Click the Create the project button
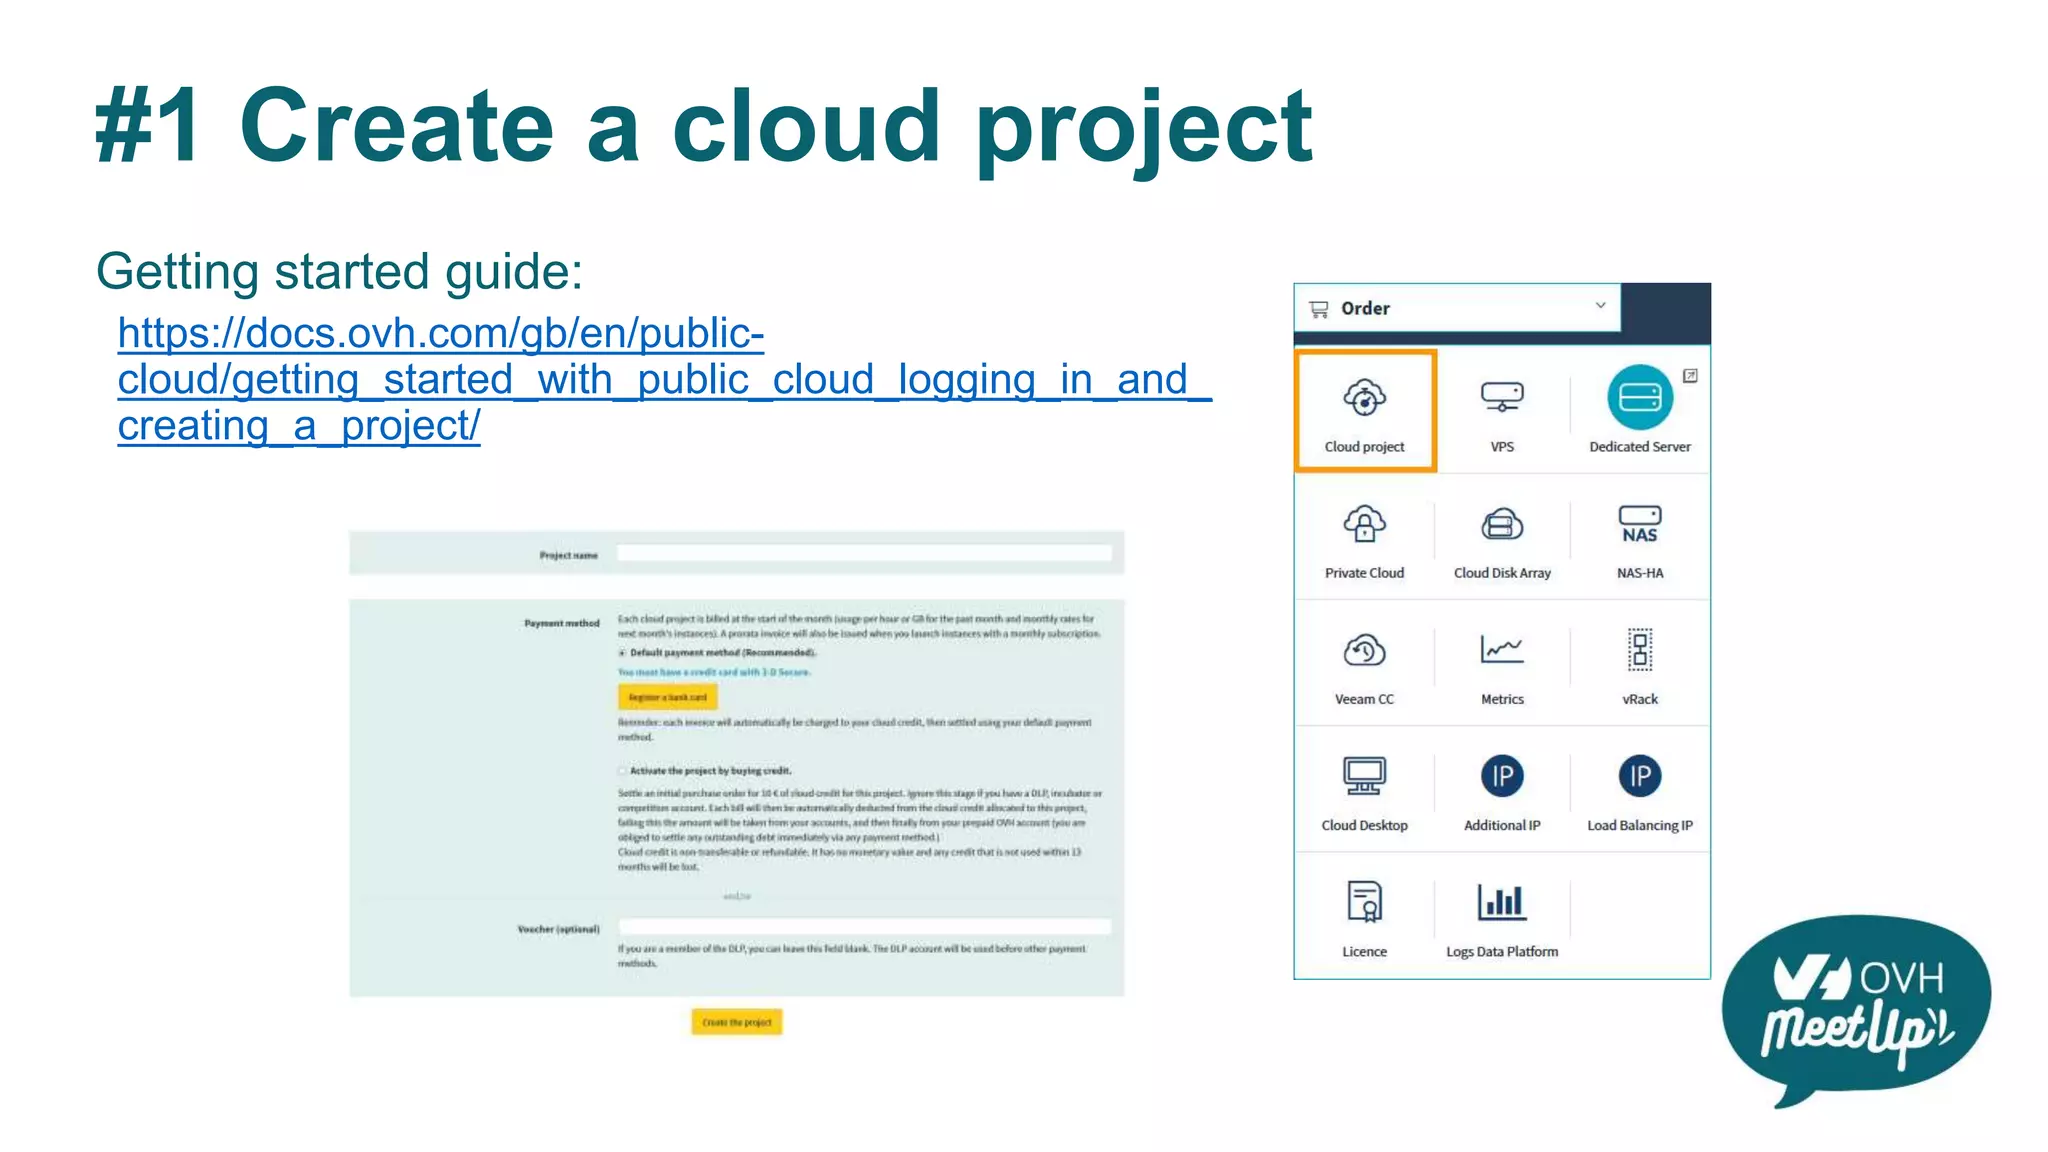The height and width of the screenshot is (1152, 2048). tap(737, 1022)
